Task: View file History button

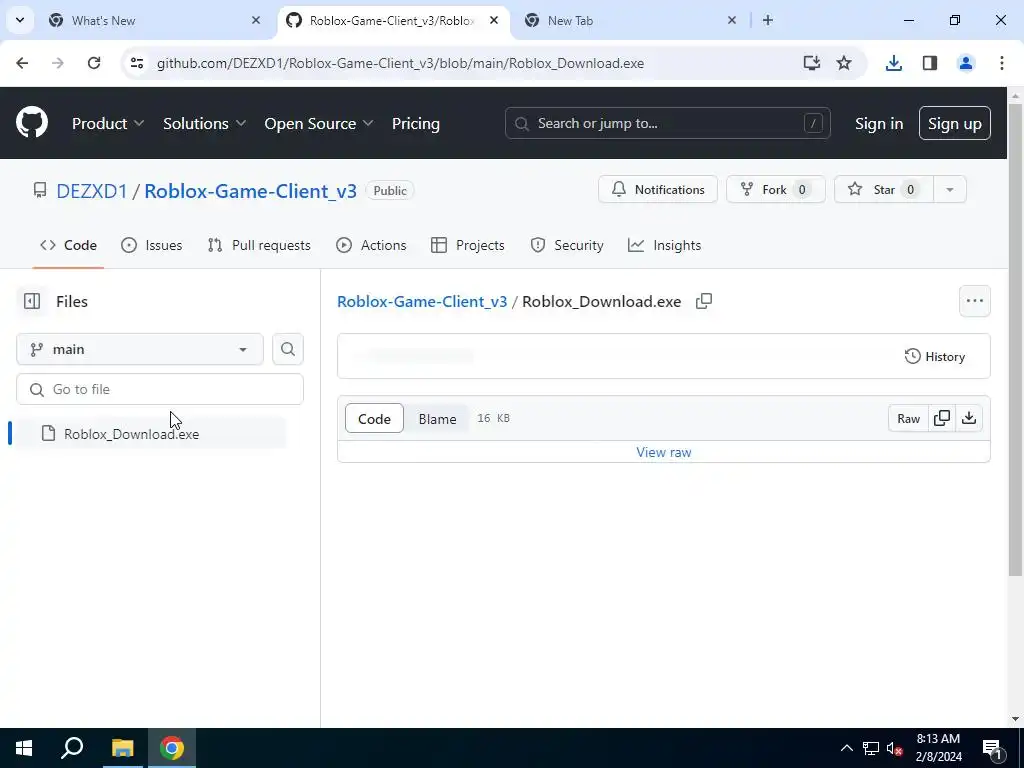Action: tap(935, 357)
